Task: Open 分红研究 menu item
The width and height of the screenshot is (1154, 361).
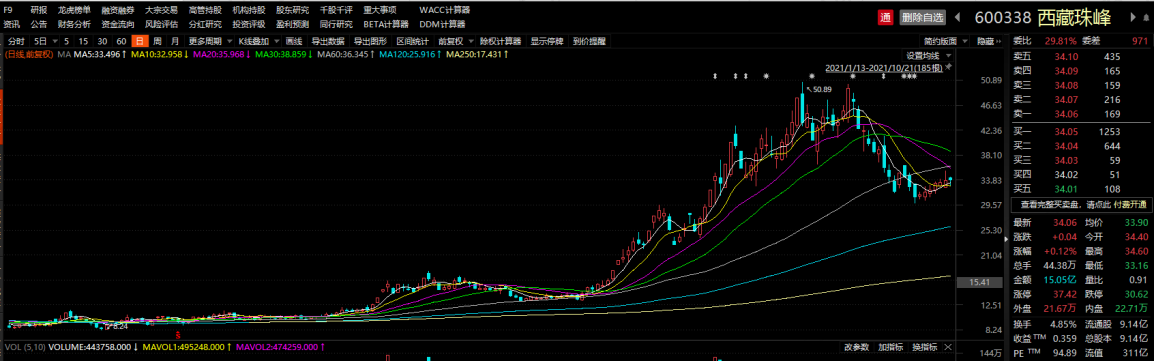Action: click(205, 24)
